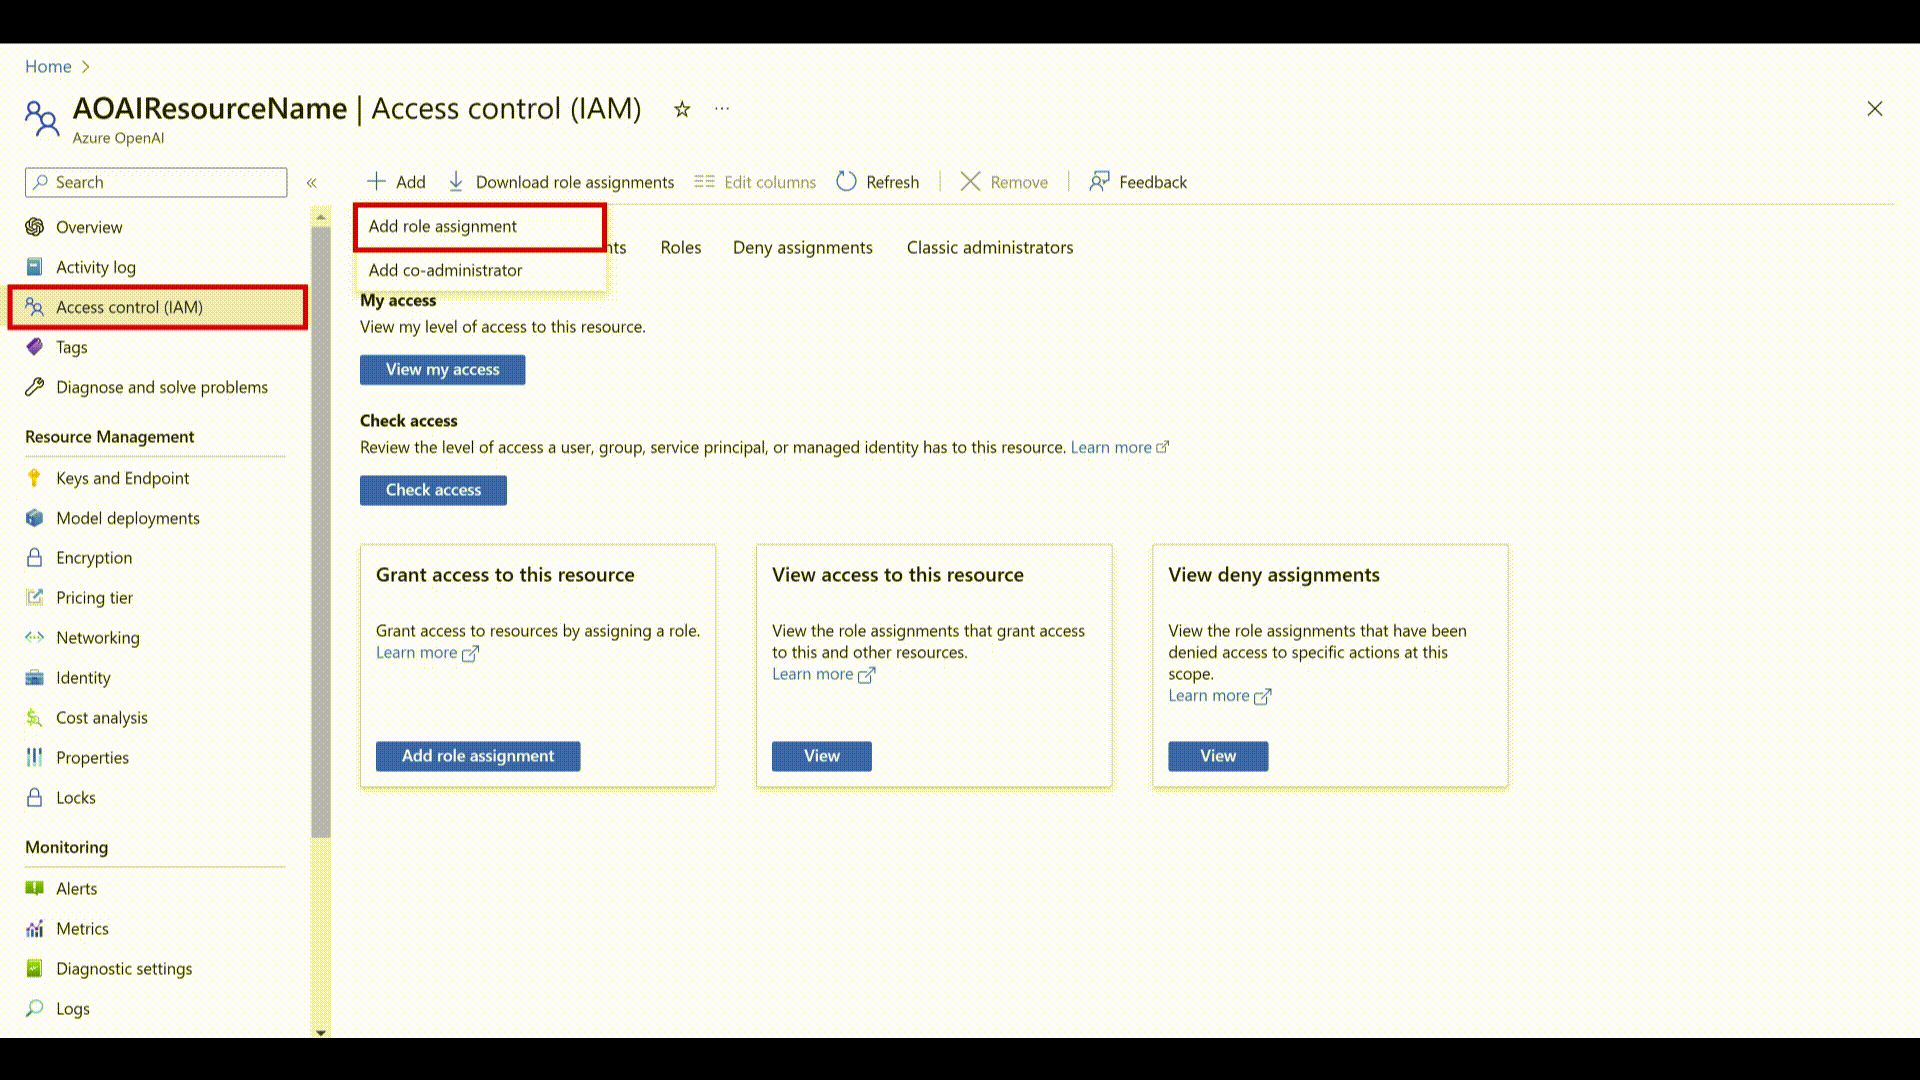Open the Activity log label

click(x=96, y=267)
